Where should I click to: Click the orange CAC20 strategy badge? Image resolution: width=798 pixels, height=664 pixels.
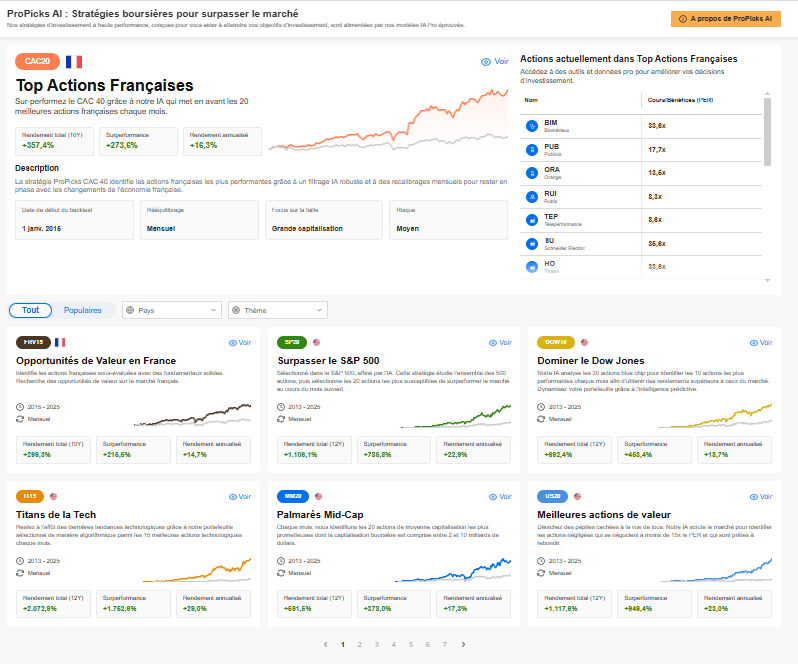pos(38,62)
